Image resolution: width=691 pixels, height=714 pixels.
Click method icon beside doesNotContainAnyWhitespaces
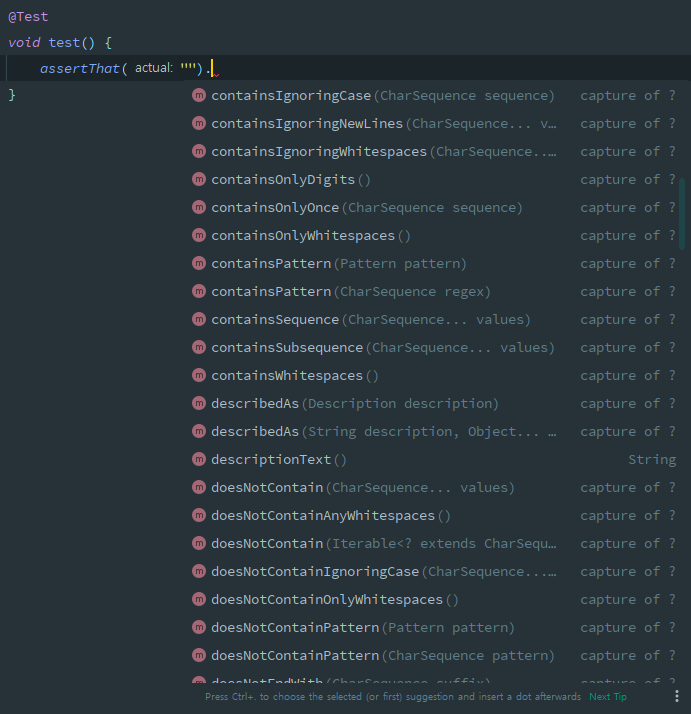[x=199, y=515]
